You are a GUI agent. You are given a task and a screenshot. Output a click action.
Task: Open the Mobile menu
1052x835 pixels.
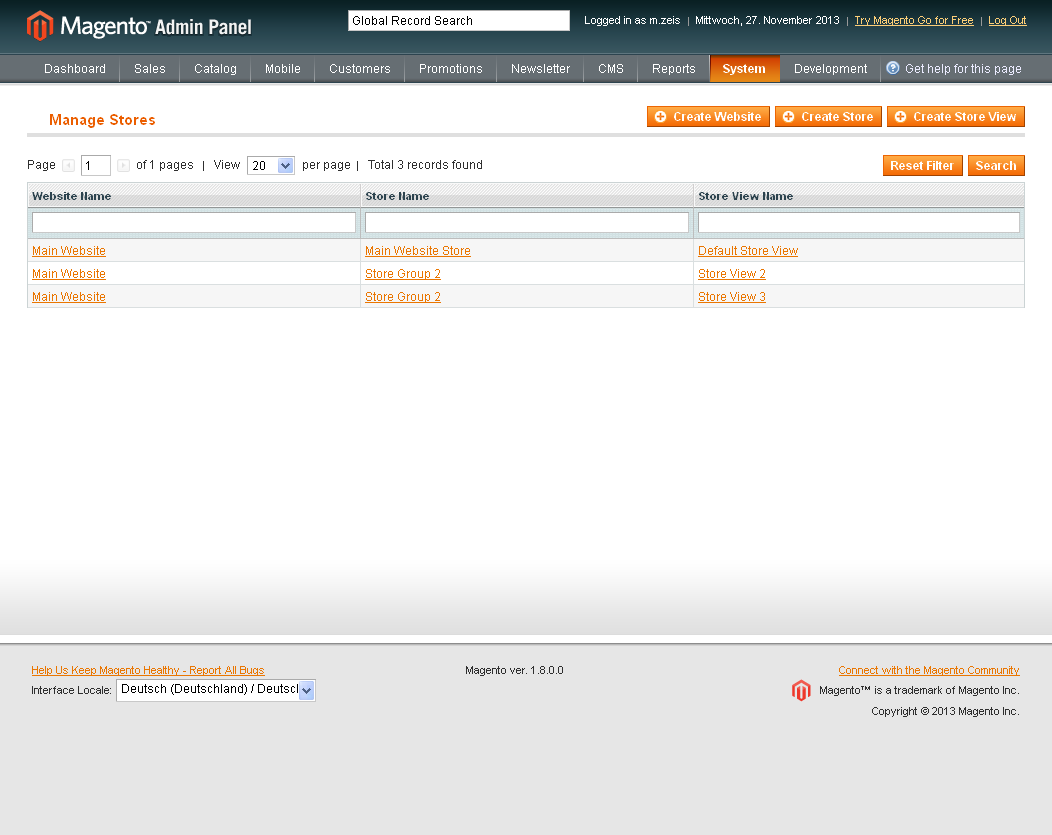282,68
